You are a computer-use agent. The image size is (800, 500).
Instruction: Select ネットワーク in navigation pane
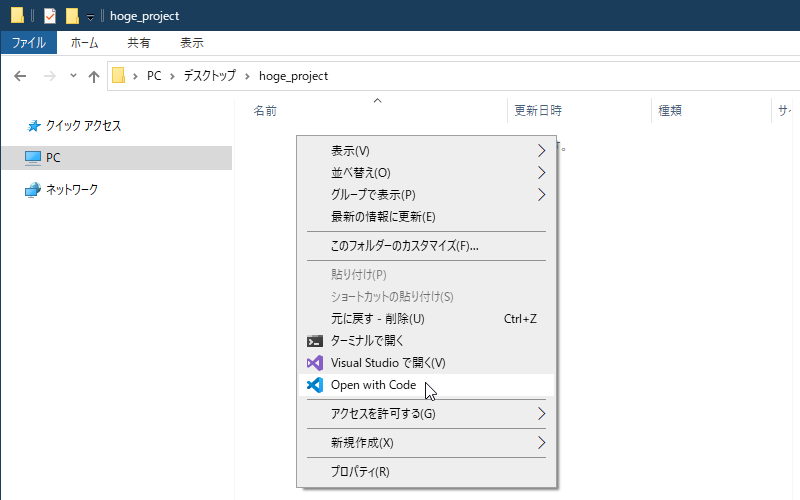click(72, 190)
